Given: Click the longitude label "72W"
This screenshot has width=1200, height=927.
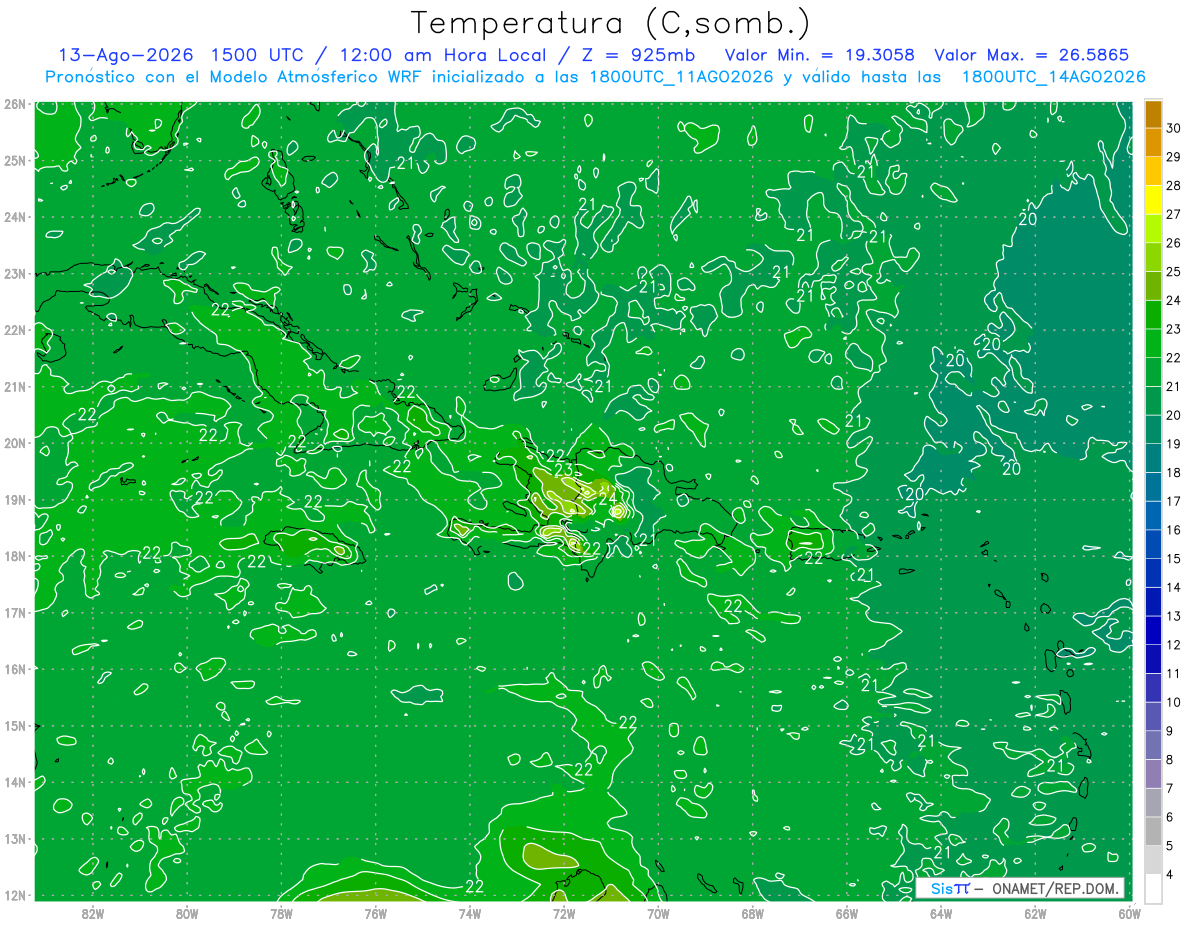Looking at the screenshot, I should (564, 913).
